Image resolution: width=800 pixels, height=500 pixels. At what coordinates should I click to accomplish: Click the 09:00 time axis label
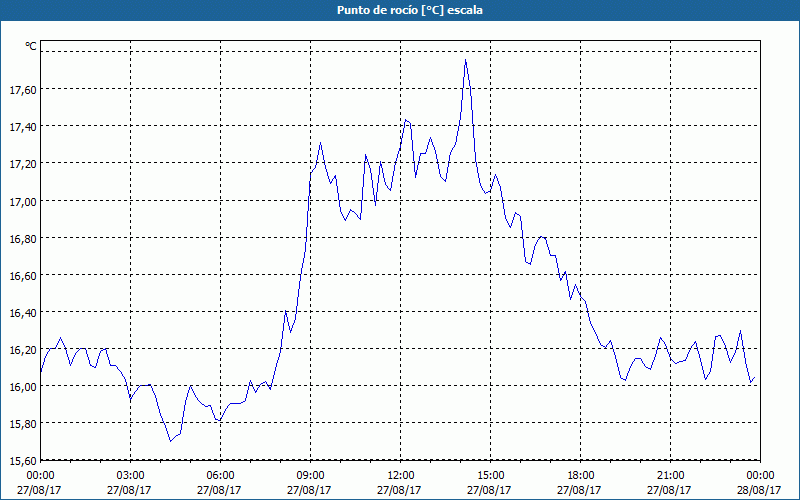(311, 476)
